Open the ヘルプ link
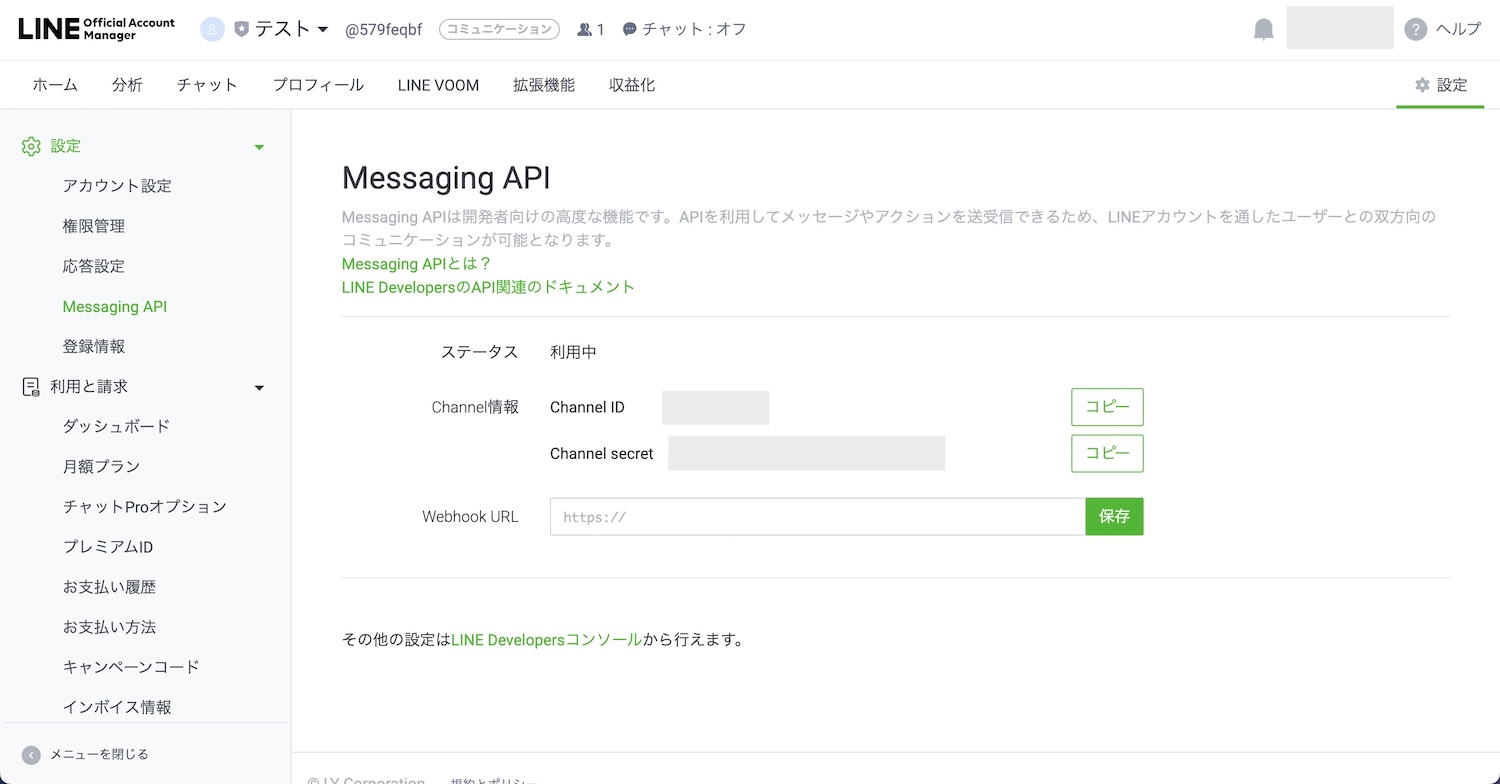The width and height of the screenshot is (1500, 784). (1458, 29)
